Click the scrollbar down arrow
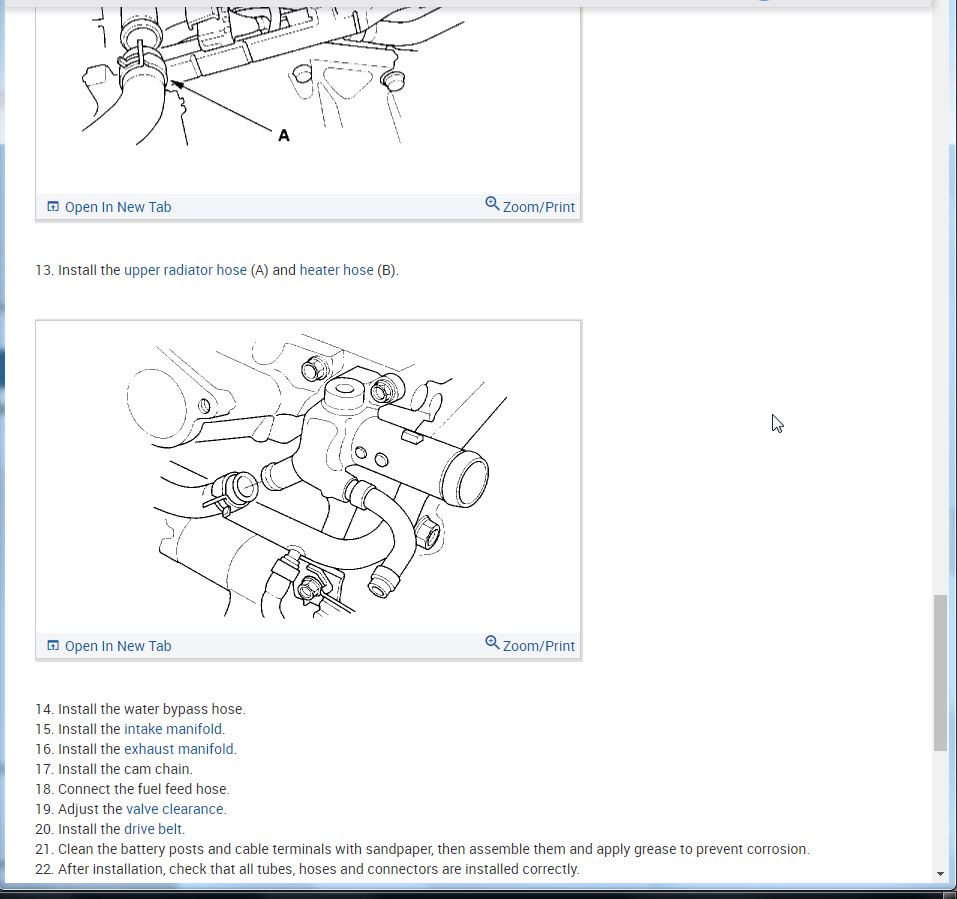Screen dimensions: 957x899 pyautogui.click(x=941, y=874)
